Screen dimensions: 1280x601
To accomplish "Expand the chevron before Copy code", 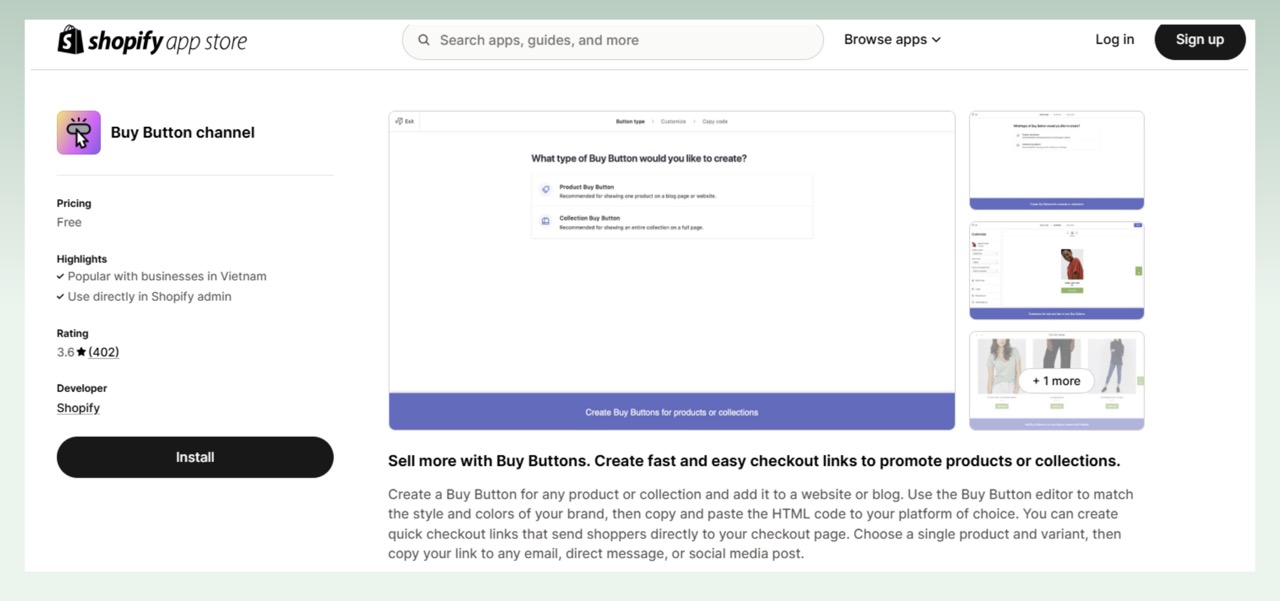I will coord(694,121).
